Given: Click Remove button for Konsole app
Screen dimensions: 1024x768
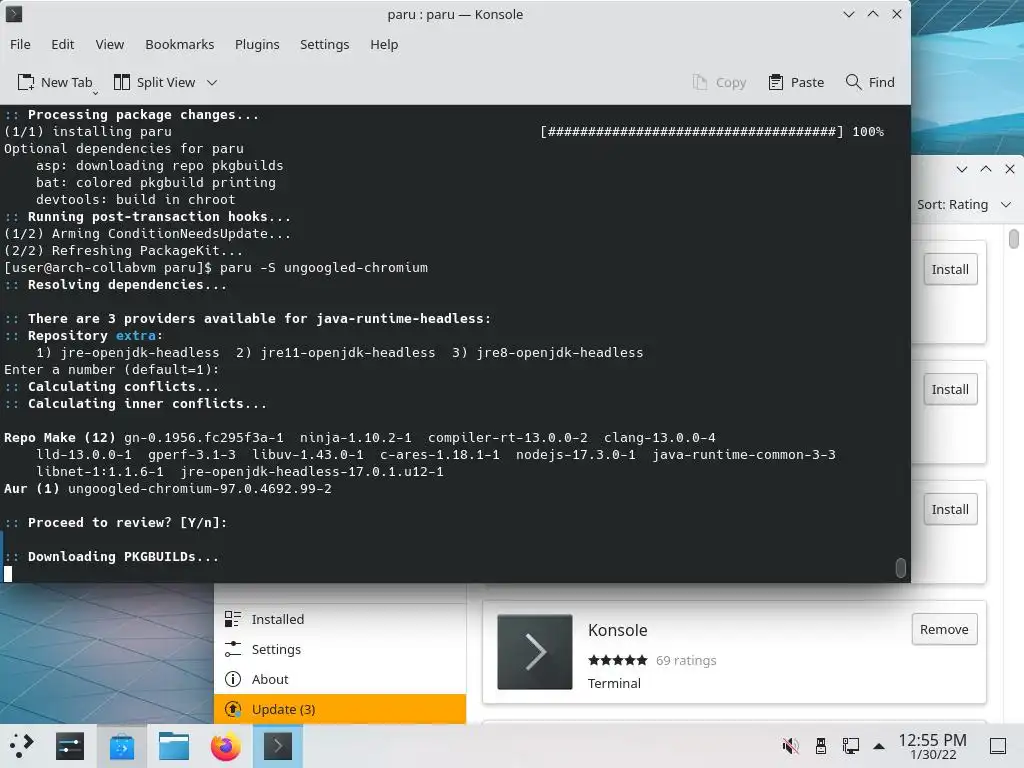Looking at the screenshot, I should tap(944, 629).
